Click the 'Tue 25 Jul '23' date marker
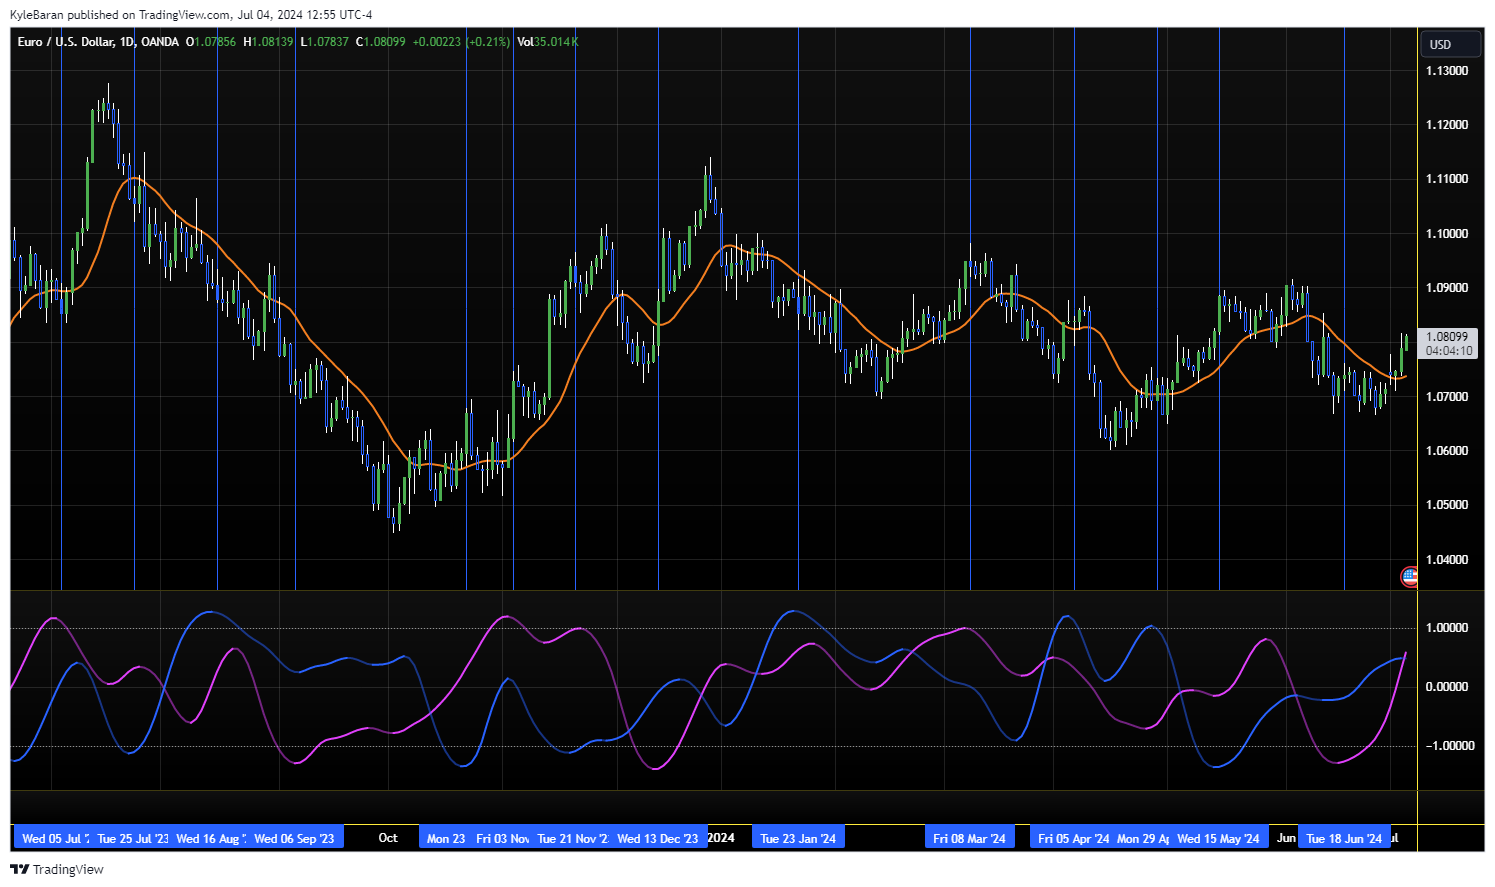1495x887 pixels. pos(133,838)
